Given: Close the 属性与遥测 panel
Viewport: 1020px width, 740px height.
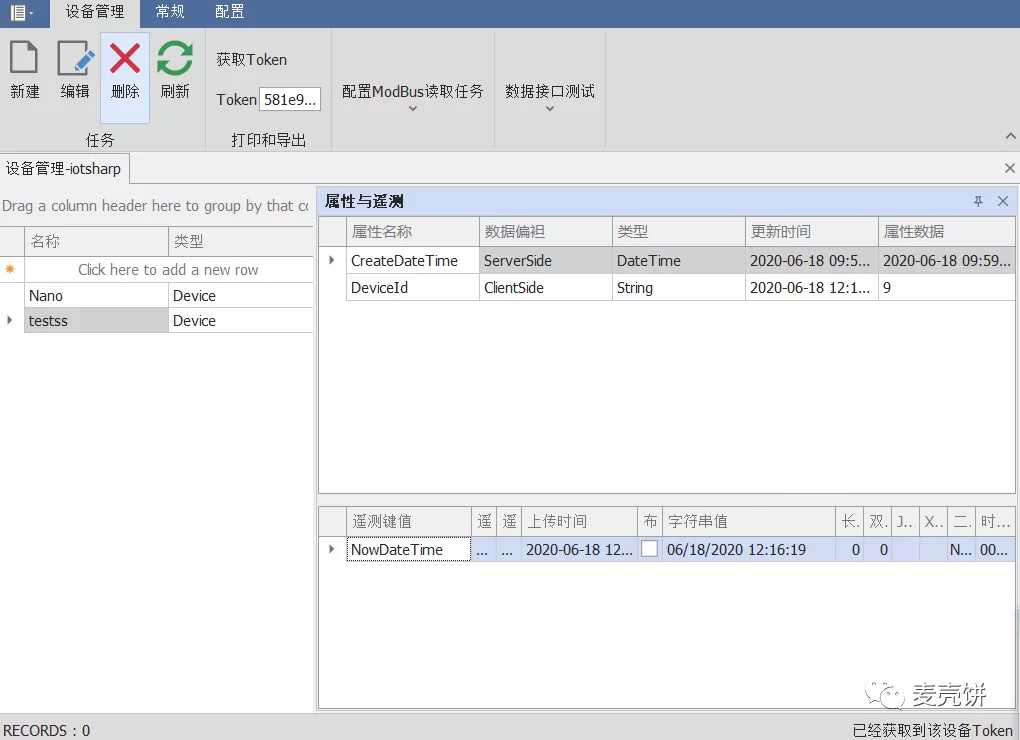Looking at the screenshot, I should [1003, 202].
